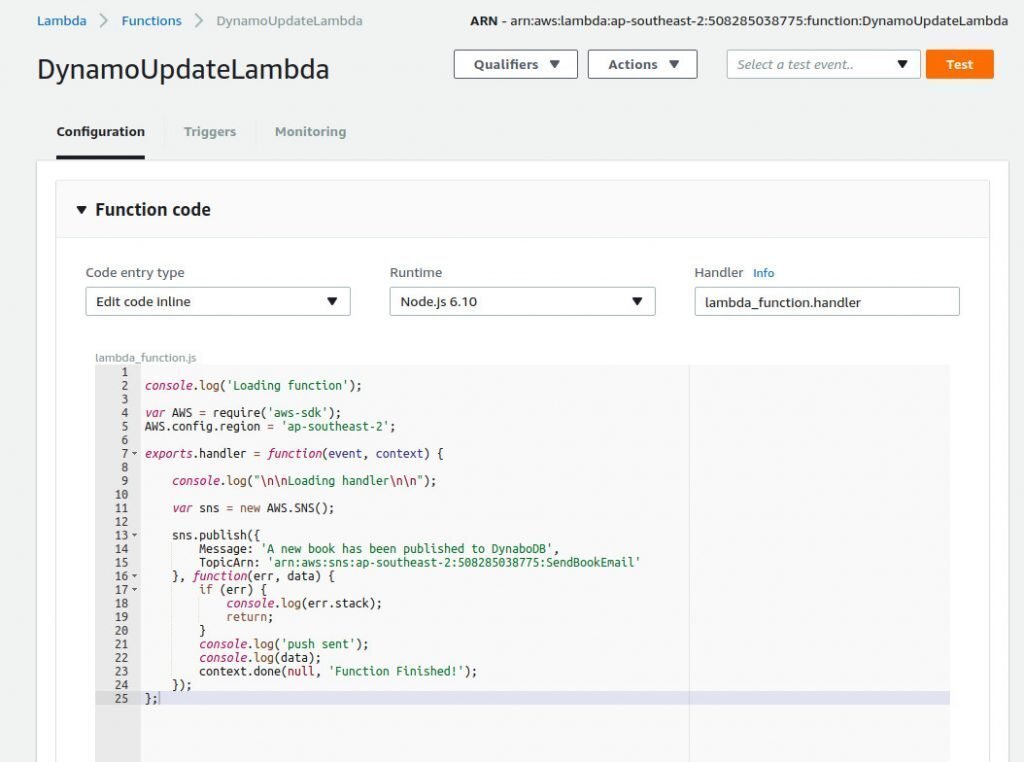Go to Lambda breadcrumb link
The width and height of the screenshot is (1024, 762).
pyautogui.click(x=61, y=20)
